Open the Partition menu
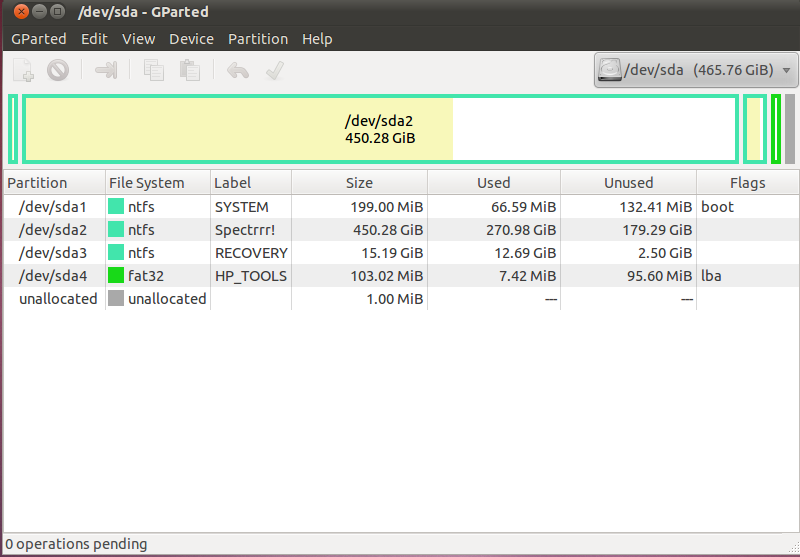800x557 pixels. click(x=258, y=39)
